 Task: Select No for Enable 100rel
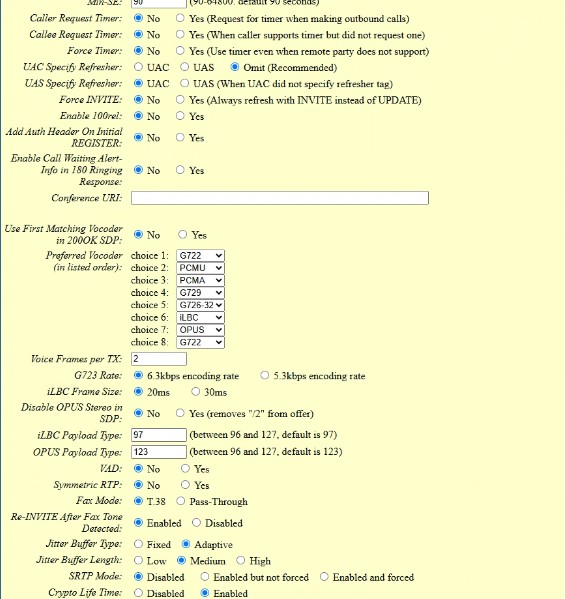138,115
